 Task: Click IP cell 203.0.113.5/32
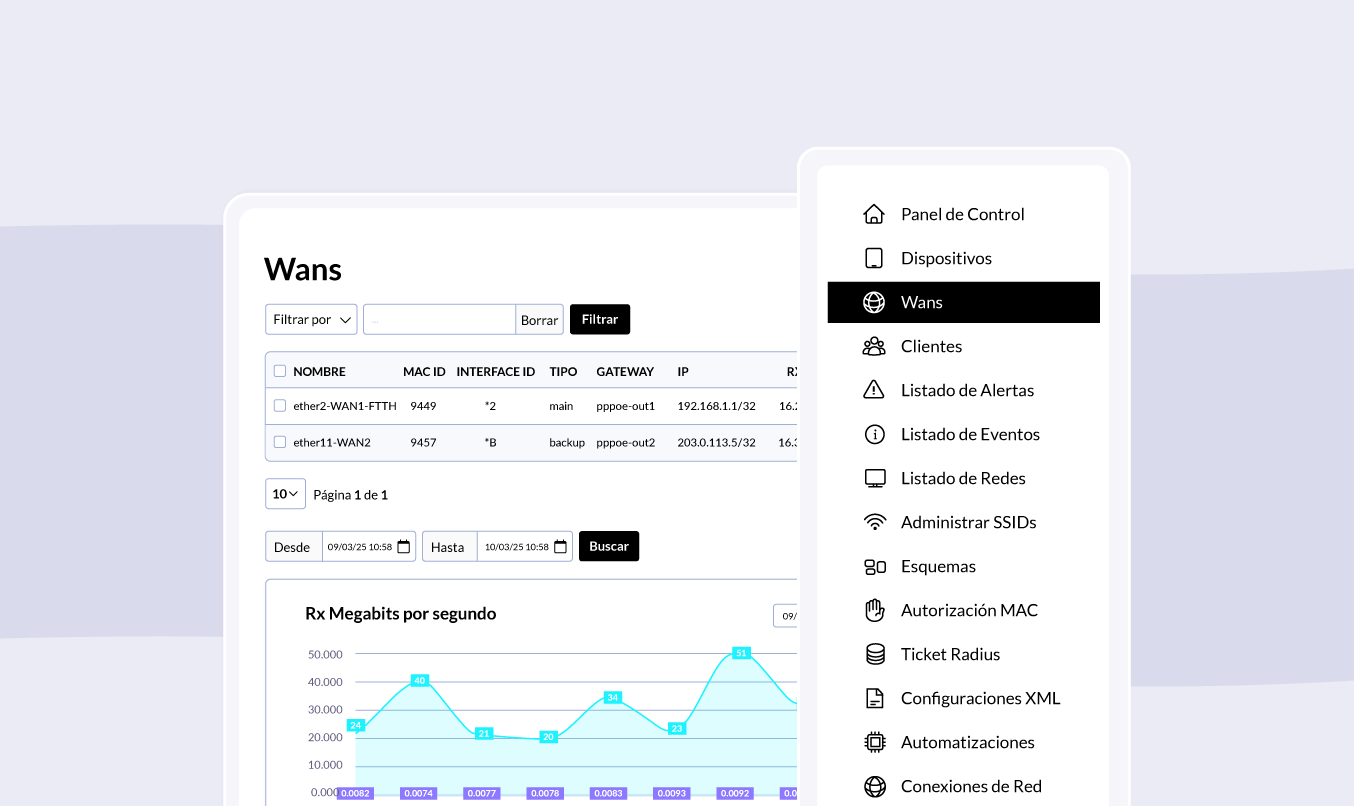click(716, 442)
